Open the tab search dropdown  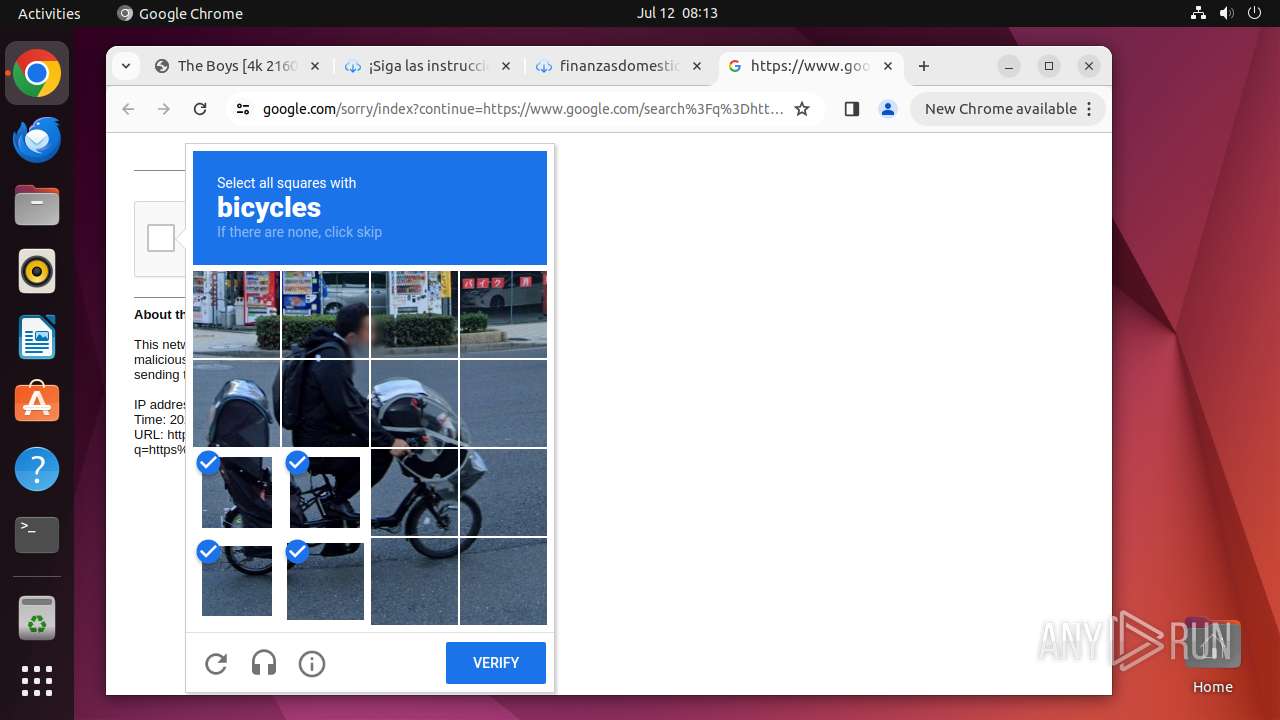coord(126,66)
